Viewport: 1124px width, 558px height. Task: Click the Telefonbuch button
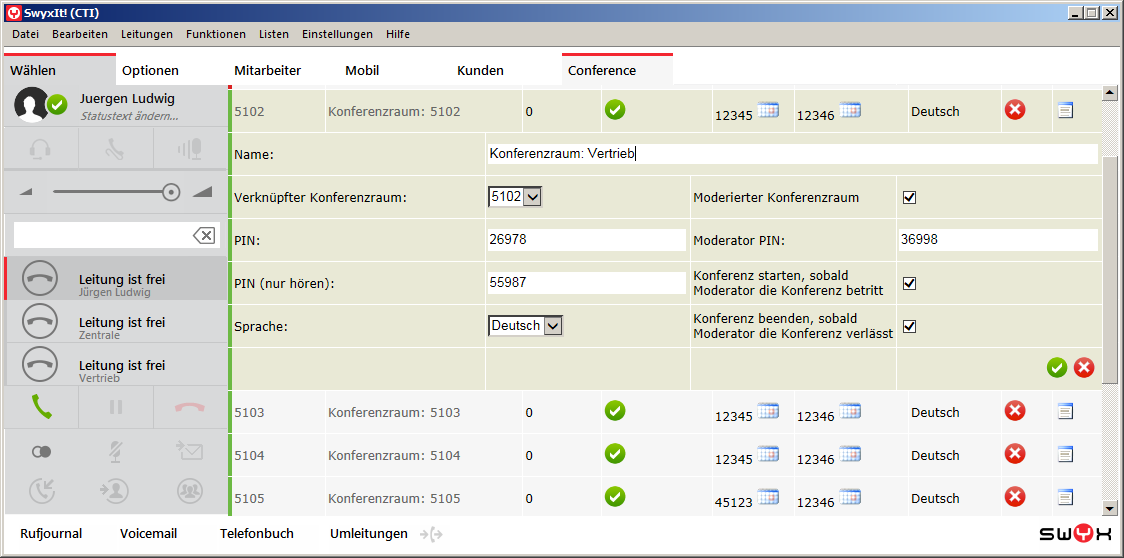(257, 534)
